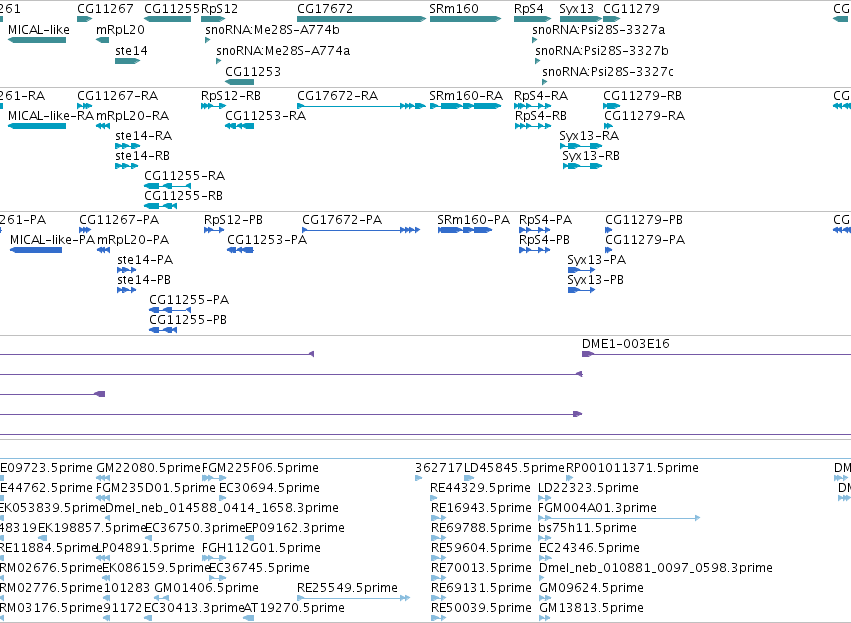Click the SRm160-RA transcript label
This screenshot has height=623, width=851.
pos(466,96)
